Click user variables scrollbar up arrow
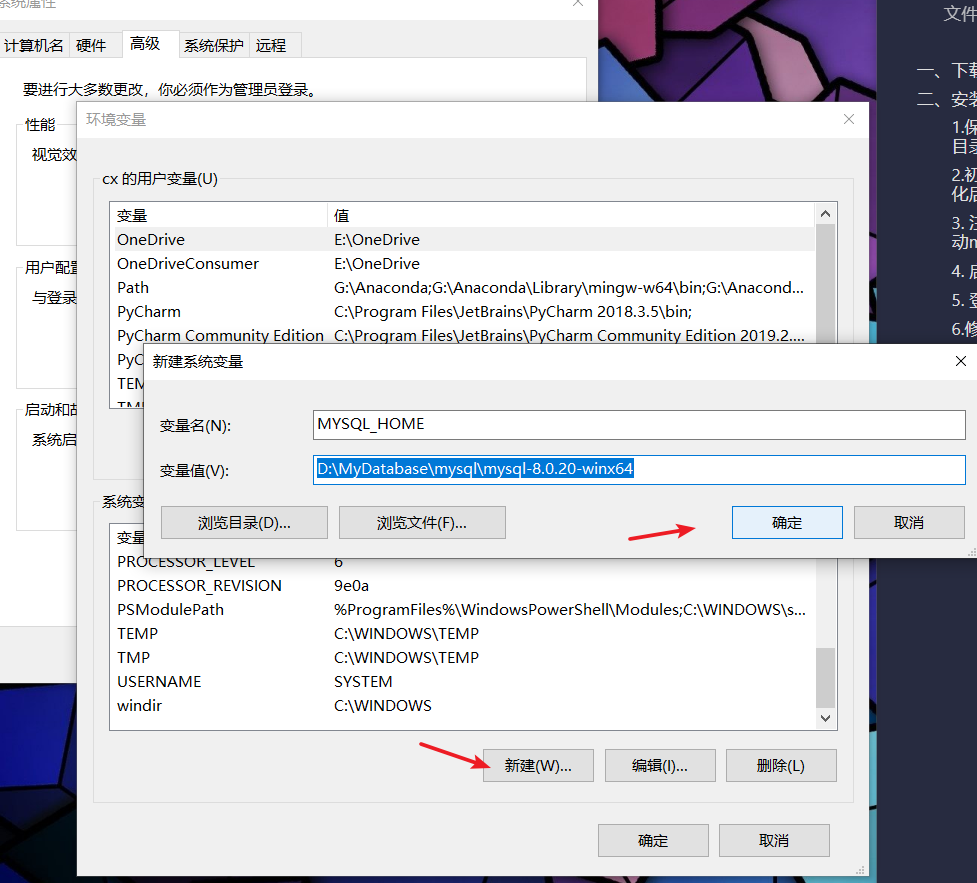Viewport: 977px width, 883px height. pos(826,214)
